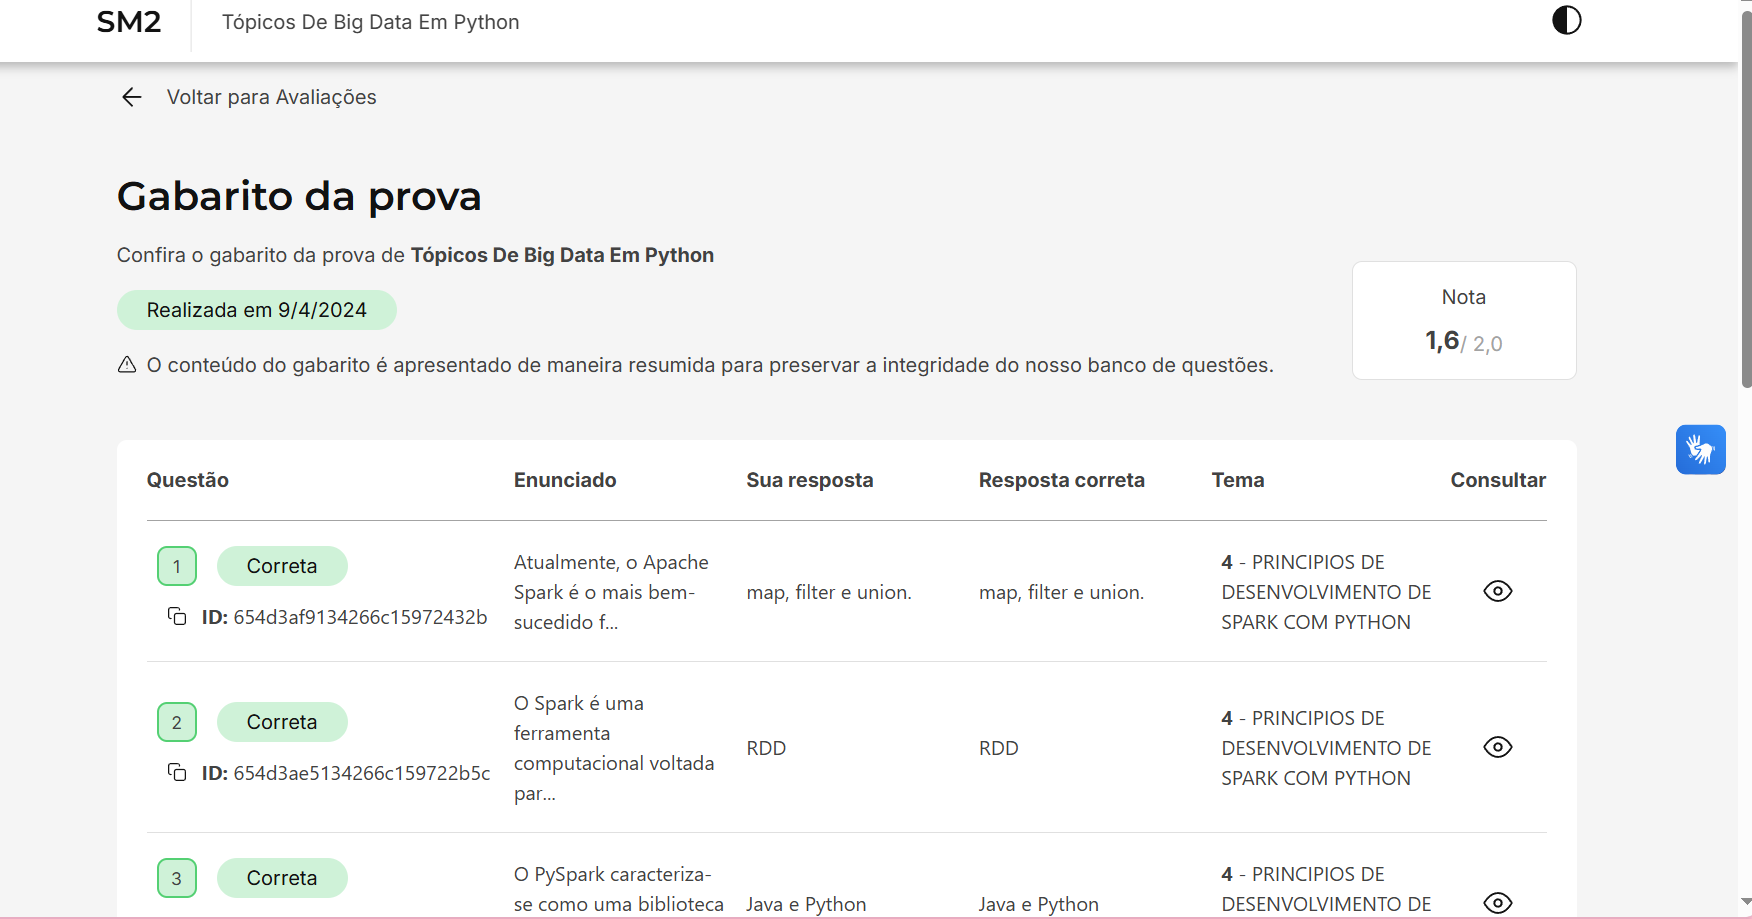Click the back arrow icon
Image resolution: width=1752 pixels, height=919 pixels.
click(132, 97)
